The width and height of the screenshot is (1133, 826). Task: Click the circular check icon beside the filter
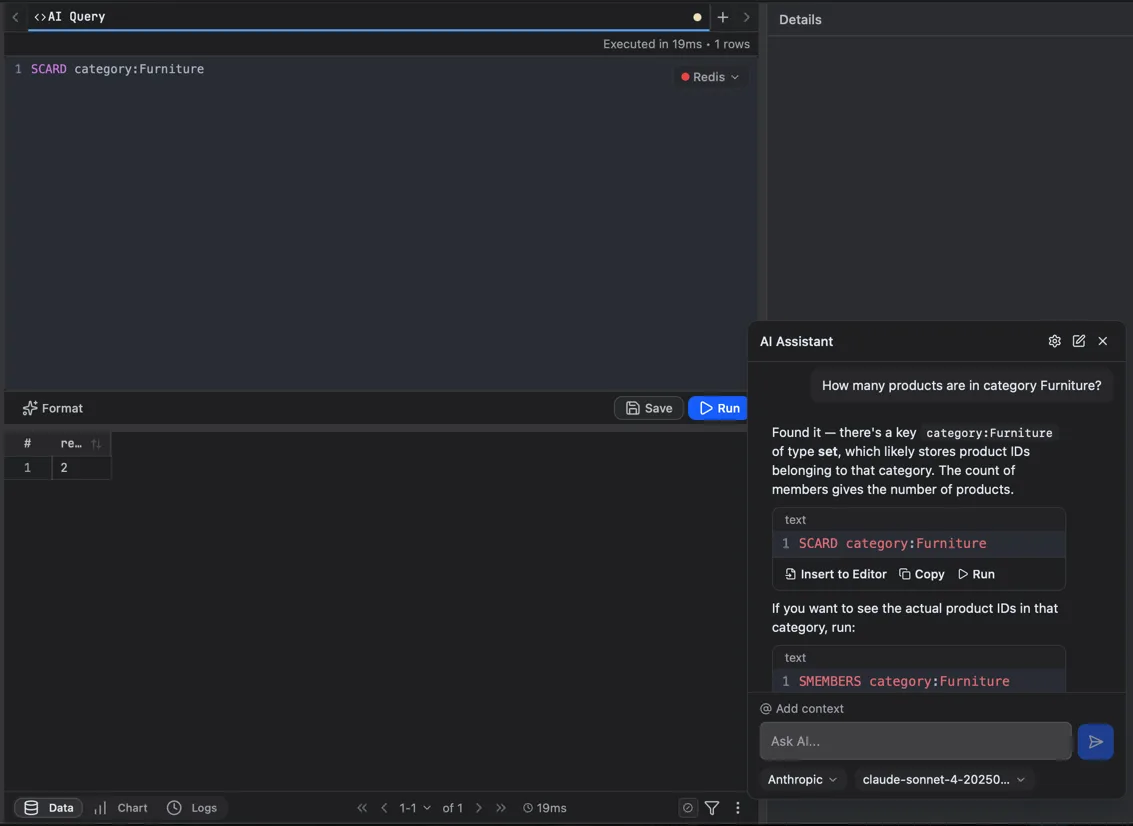(688, 808)
